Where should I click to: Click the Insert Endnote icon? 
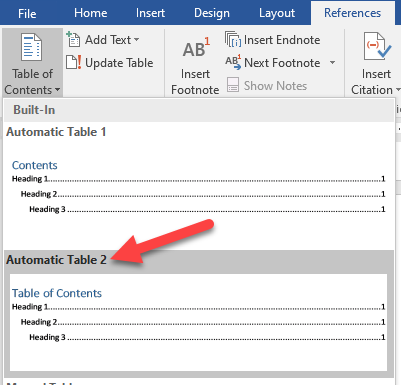coord(233,39)
